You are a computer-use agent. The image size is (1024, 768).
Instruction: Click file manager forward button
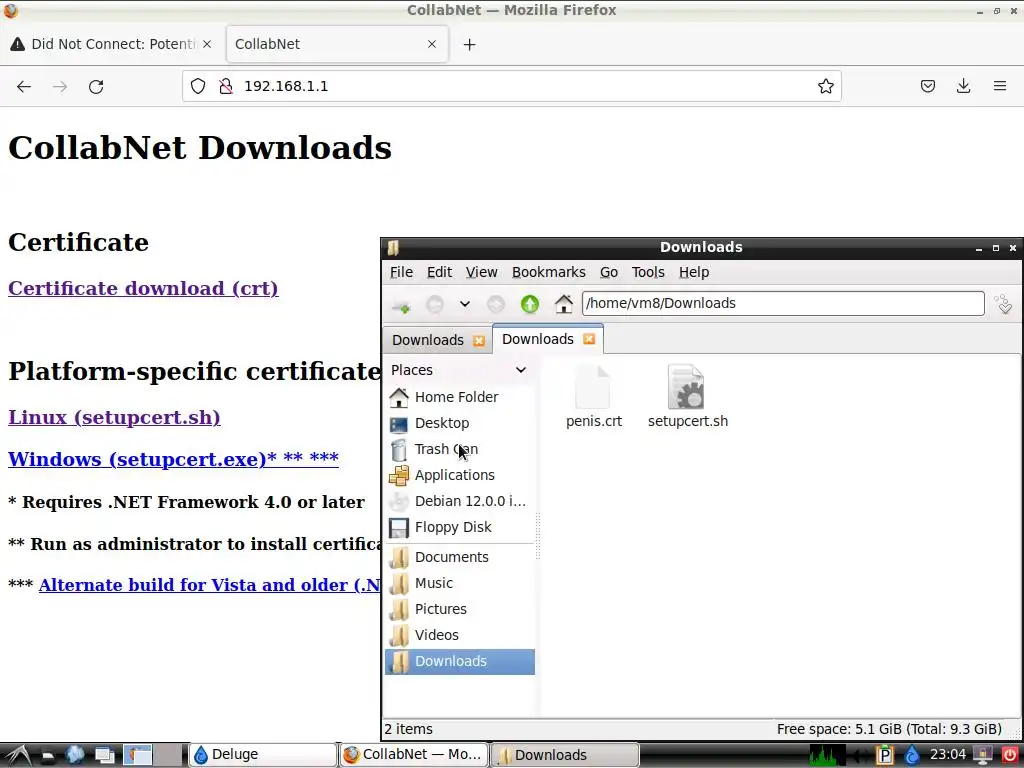tap(496, 304)
